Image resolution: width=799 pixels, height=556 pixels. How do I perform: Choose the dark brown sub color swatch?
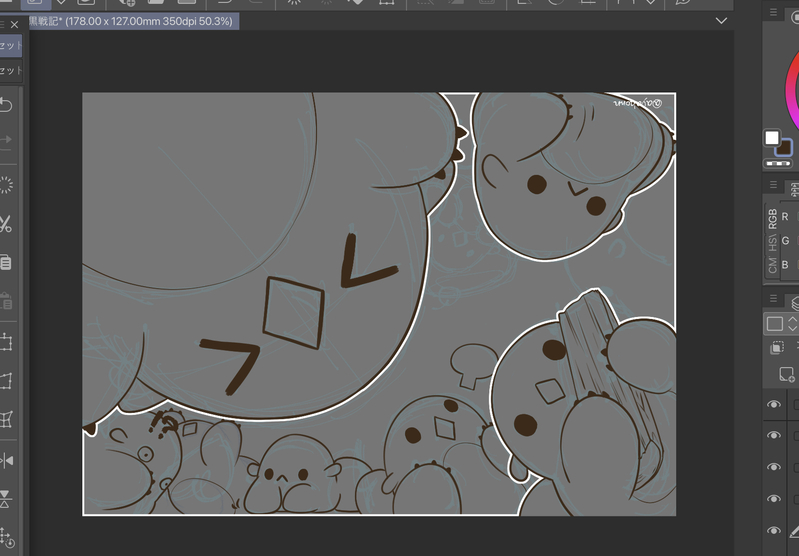785,148
